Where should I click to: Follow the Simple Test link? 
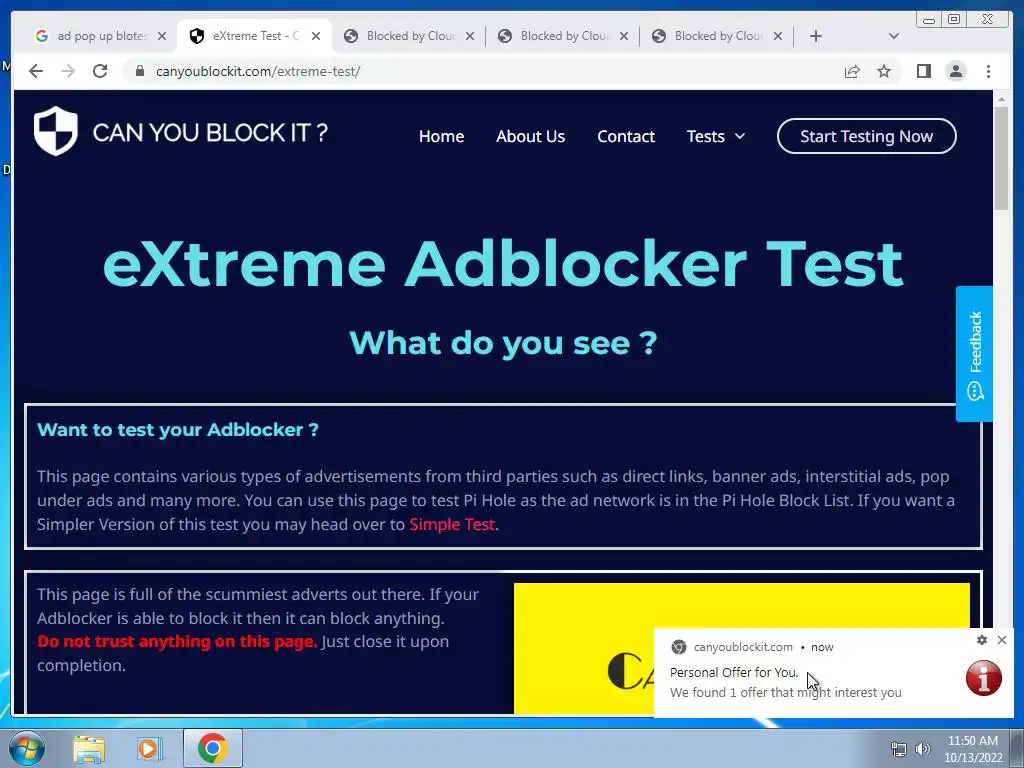pos(452,524)
